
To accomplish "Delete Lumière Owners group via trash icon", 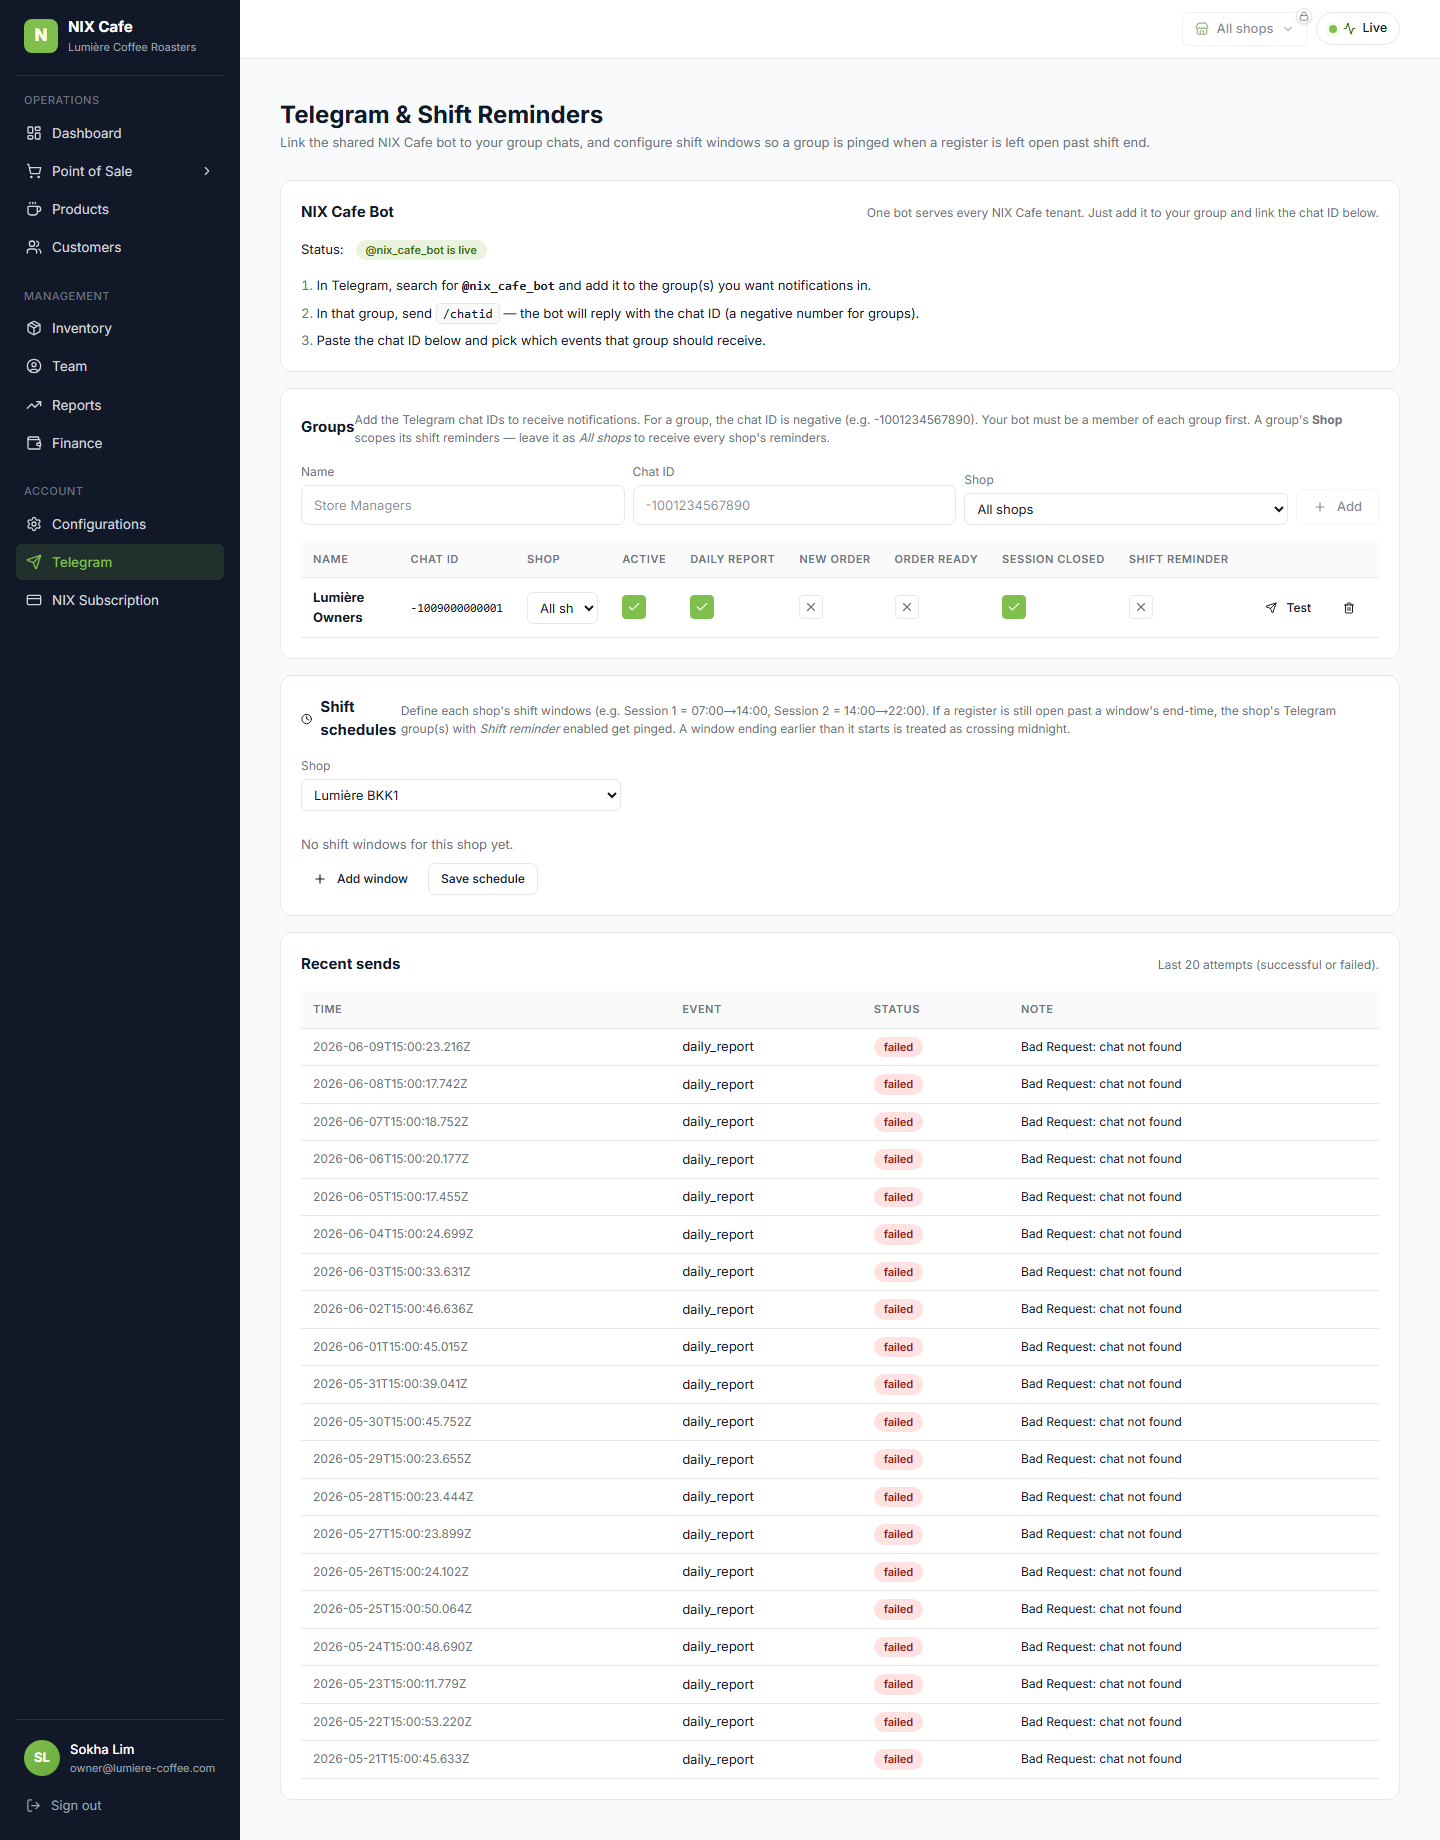I will (1349, 608).
